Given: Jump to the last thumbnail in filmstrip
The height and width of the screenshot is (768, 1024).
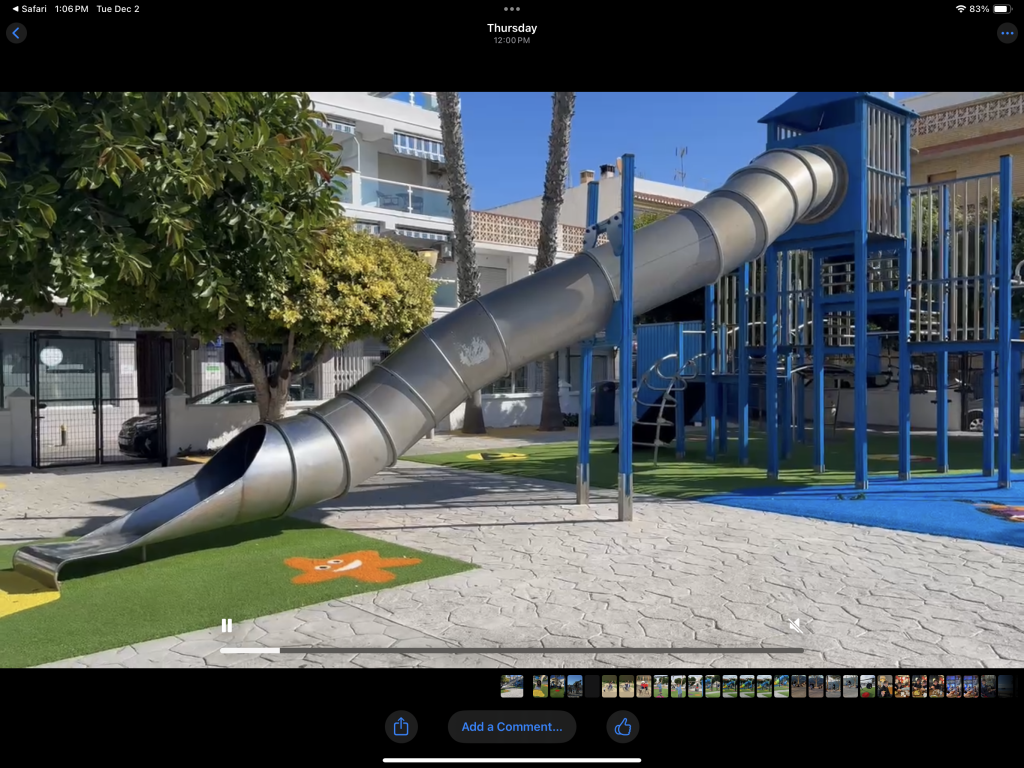Looking at the screenshot, I should 1004,686.
